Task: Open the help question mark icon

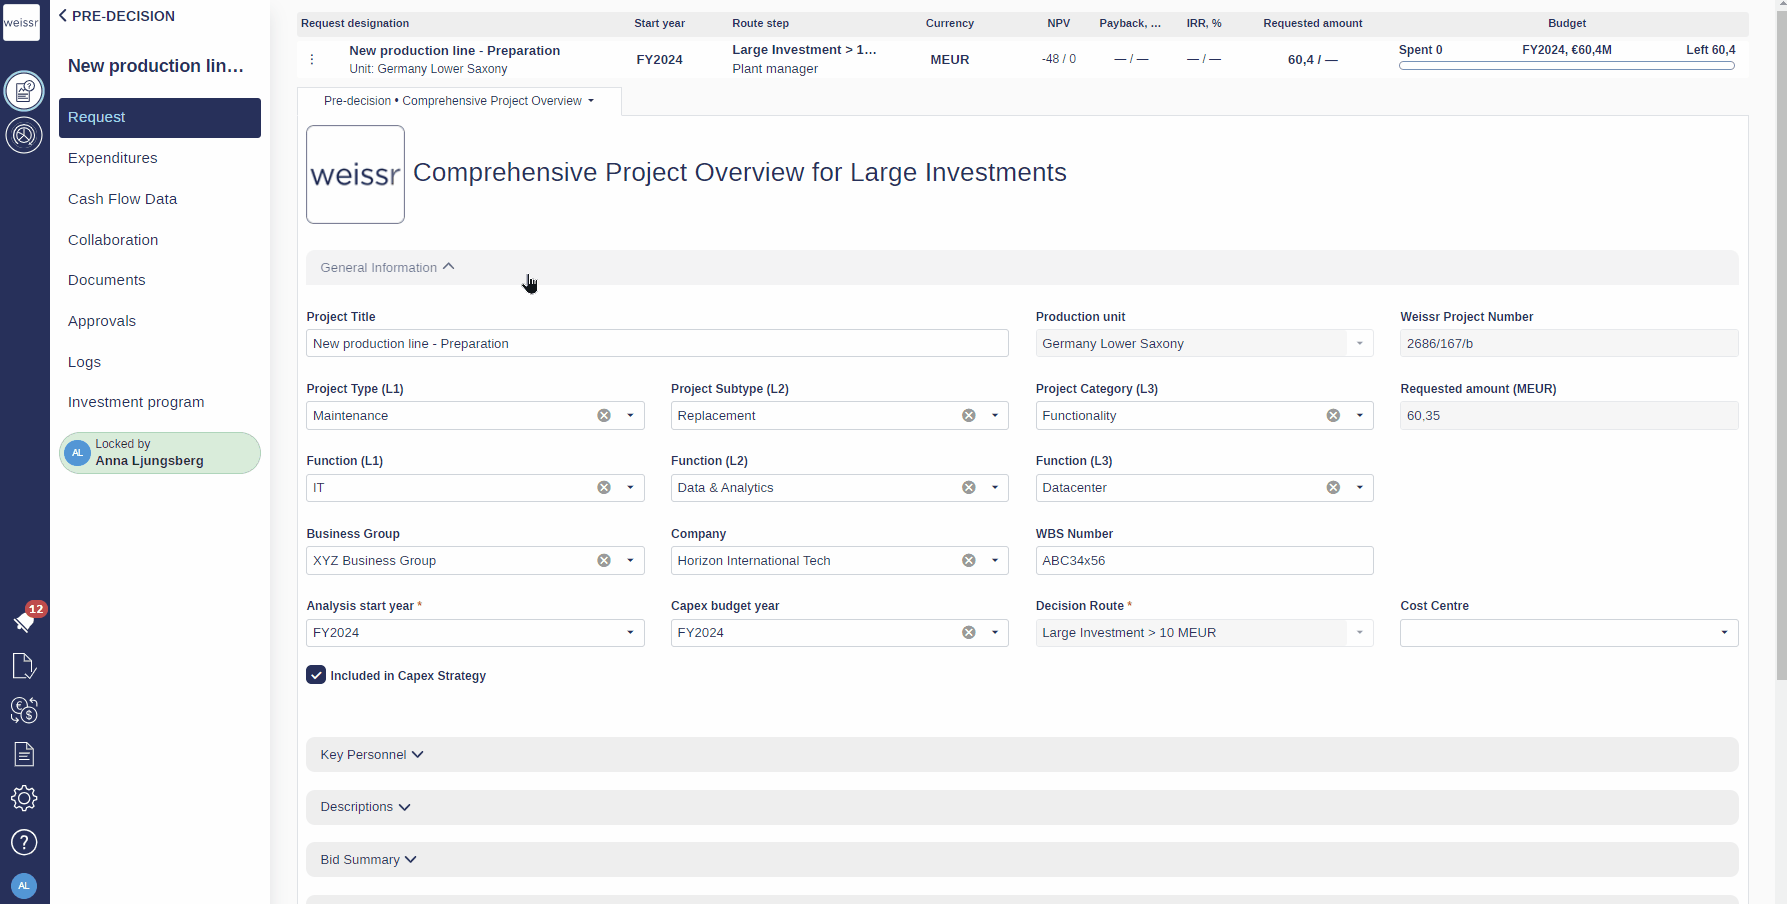Action: pos(24,842)
